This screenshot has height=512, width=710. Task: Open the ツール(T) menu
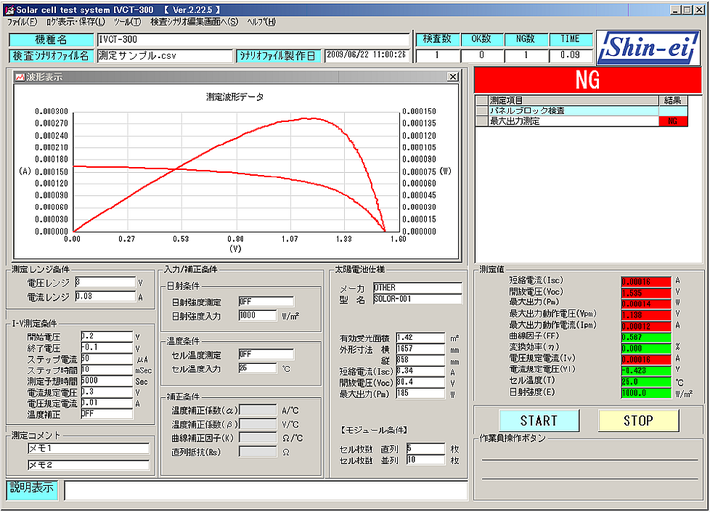pyautogui.click(x=127, y=22)
